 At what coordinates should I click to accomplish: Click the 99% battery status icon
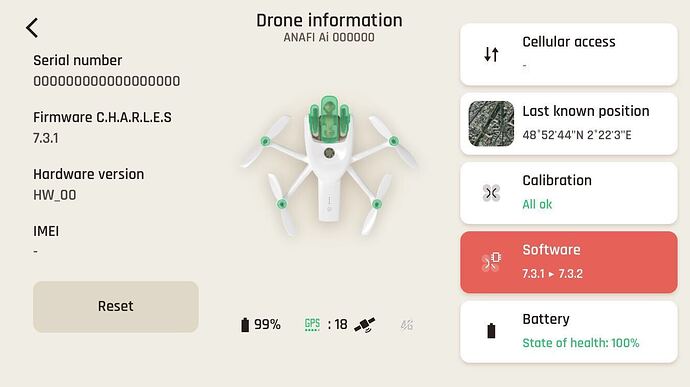[245, 325]
